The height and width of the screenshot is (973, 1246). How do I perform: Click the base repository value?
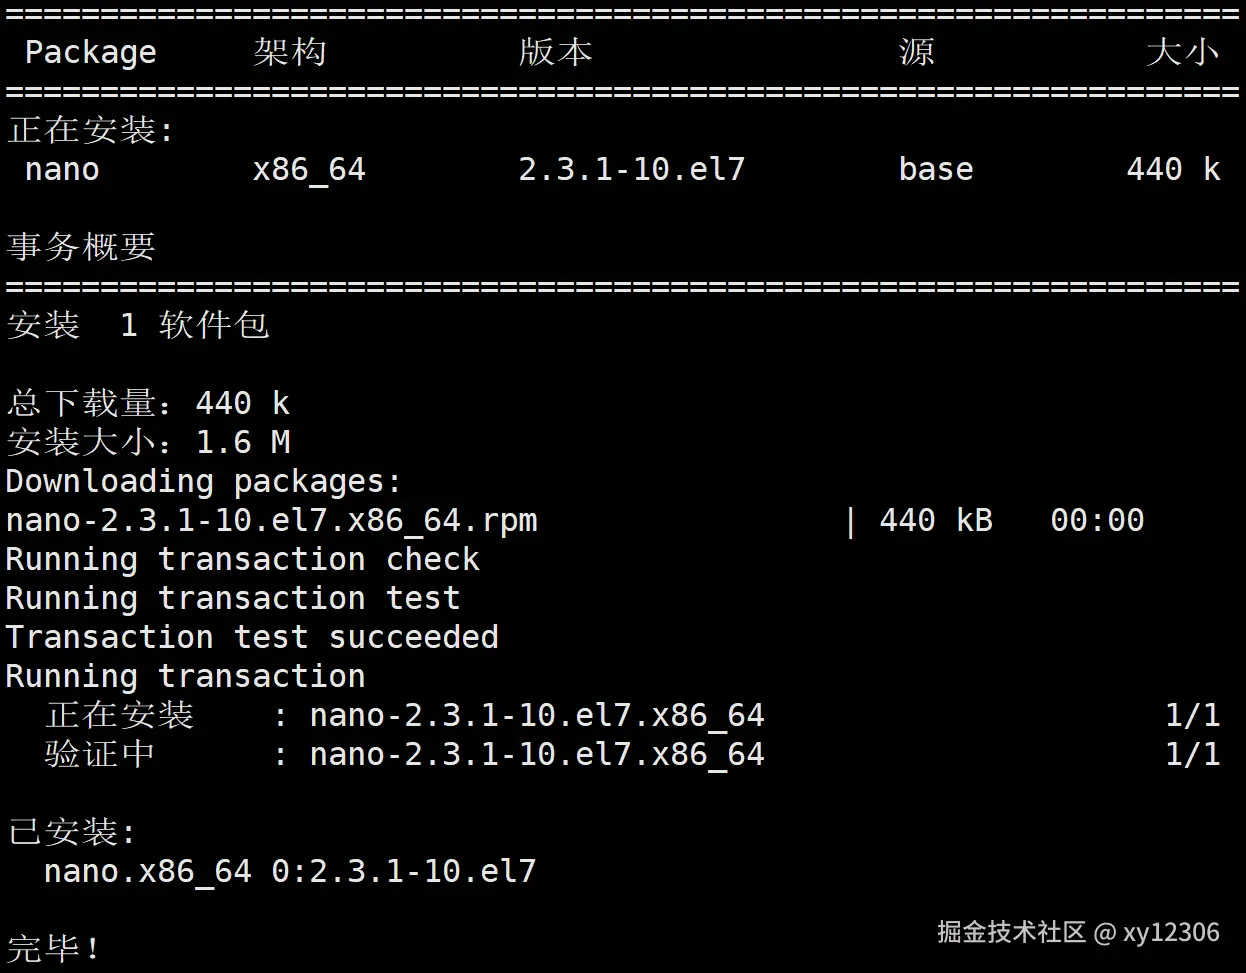(935, 169)
